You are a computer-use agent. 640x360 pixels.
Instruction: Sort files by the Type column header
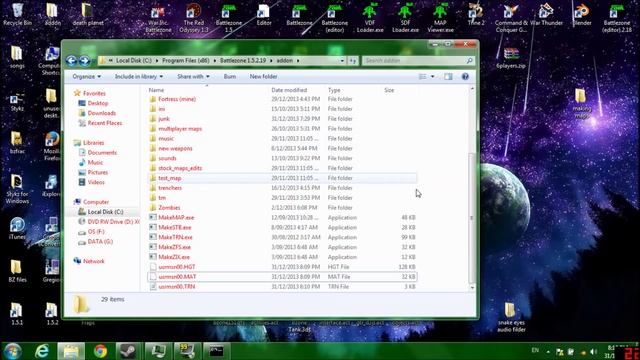(334, 90)
